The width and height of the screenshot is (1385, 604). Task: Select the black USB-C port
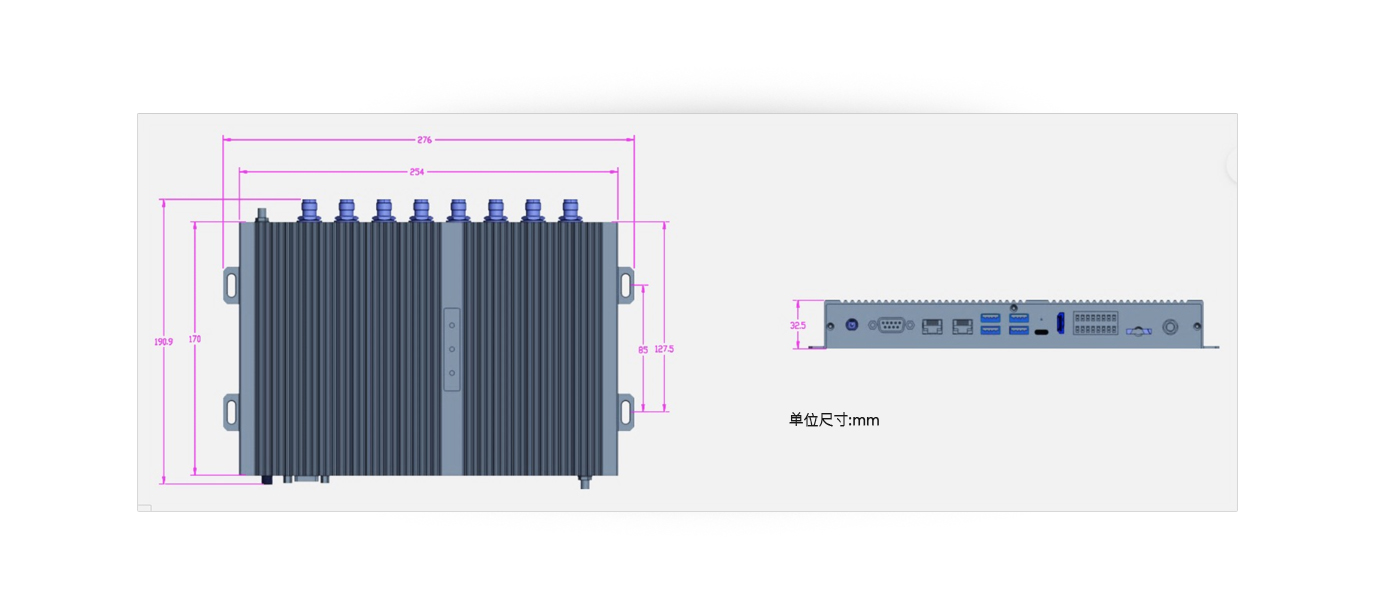pos(1041,331)
